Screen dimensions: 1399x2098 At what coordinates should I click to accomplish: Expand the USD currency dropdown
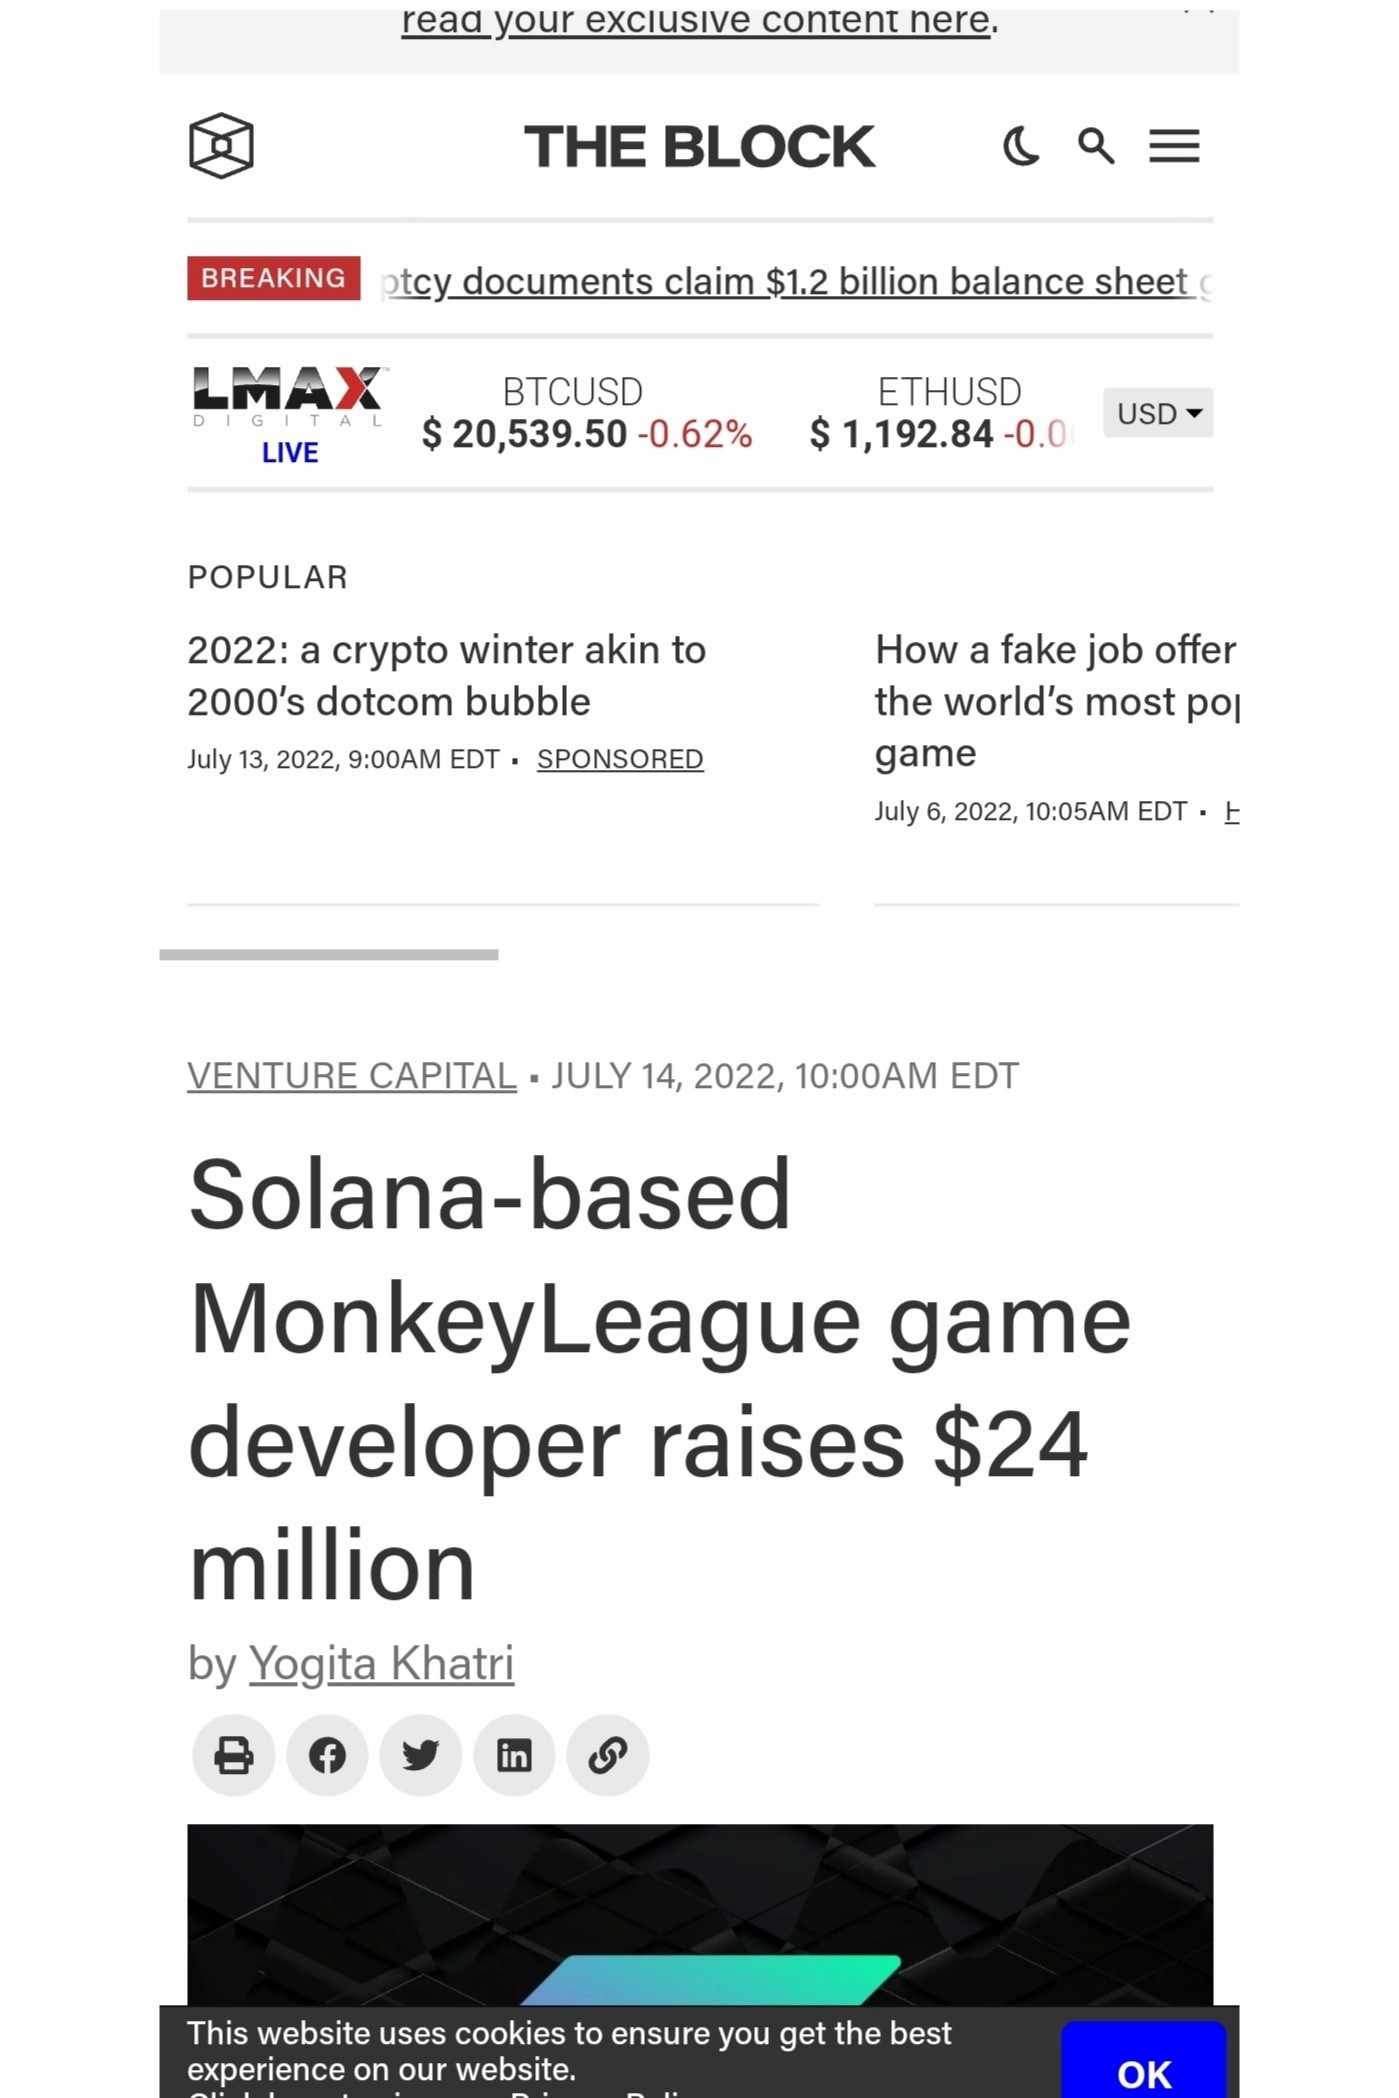coord(1158,413)
